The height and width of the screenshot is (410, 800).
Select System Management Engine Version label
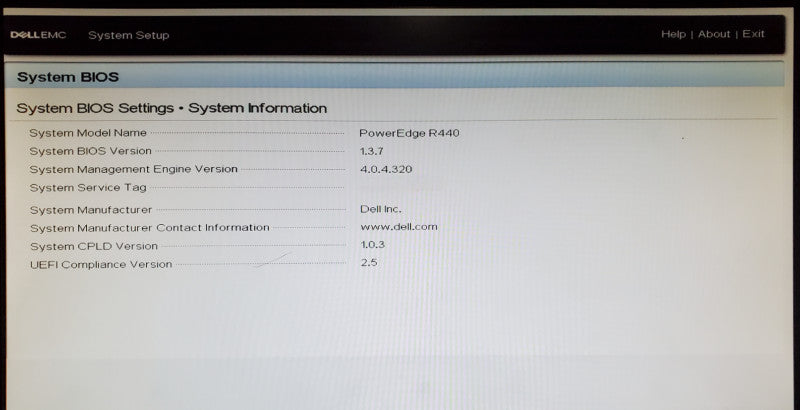[134, 169]
